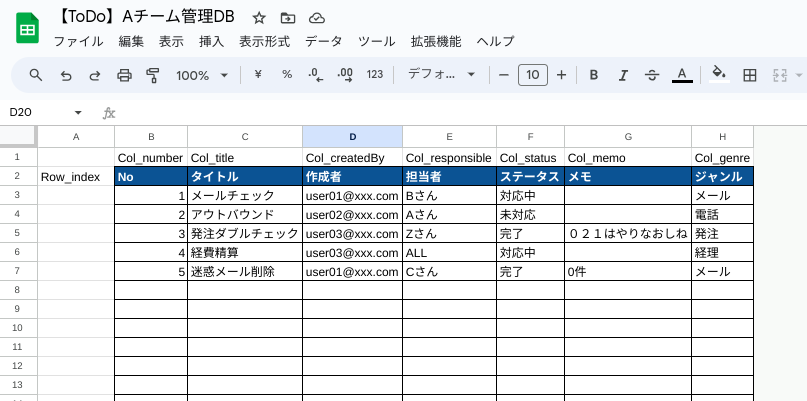Open the text color picker
807x401 pixels.
click(682, 75)
